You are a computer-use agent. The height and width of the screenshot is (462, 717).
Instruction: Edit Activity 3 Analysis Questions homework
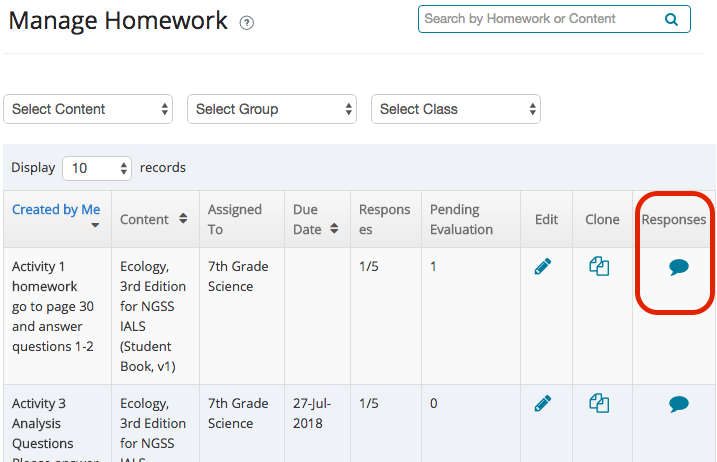click(543, 404)
